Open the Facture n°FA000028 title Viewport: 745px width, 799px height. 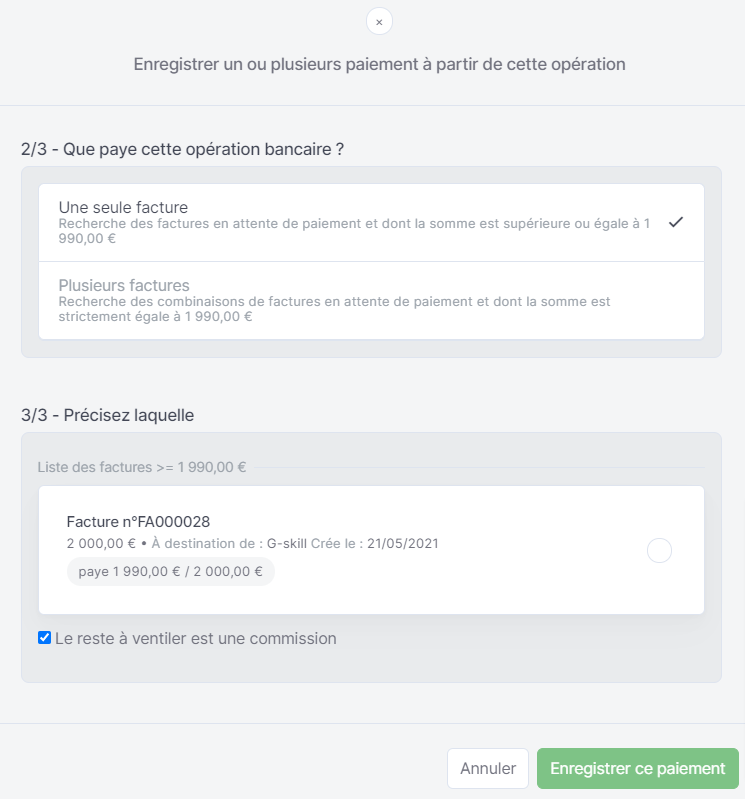pyautogui.click(x=138, y=522)
